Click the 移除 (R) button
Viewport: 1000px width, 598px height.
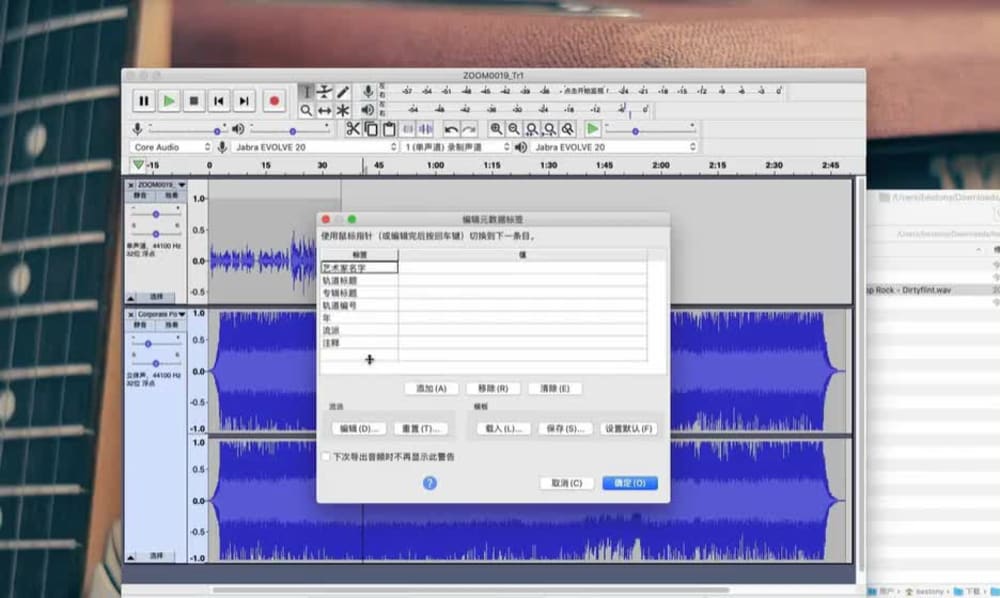(493, 388)
